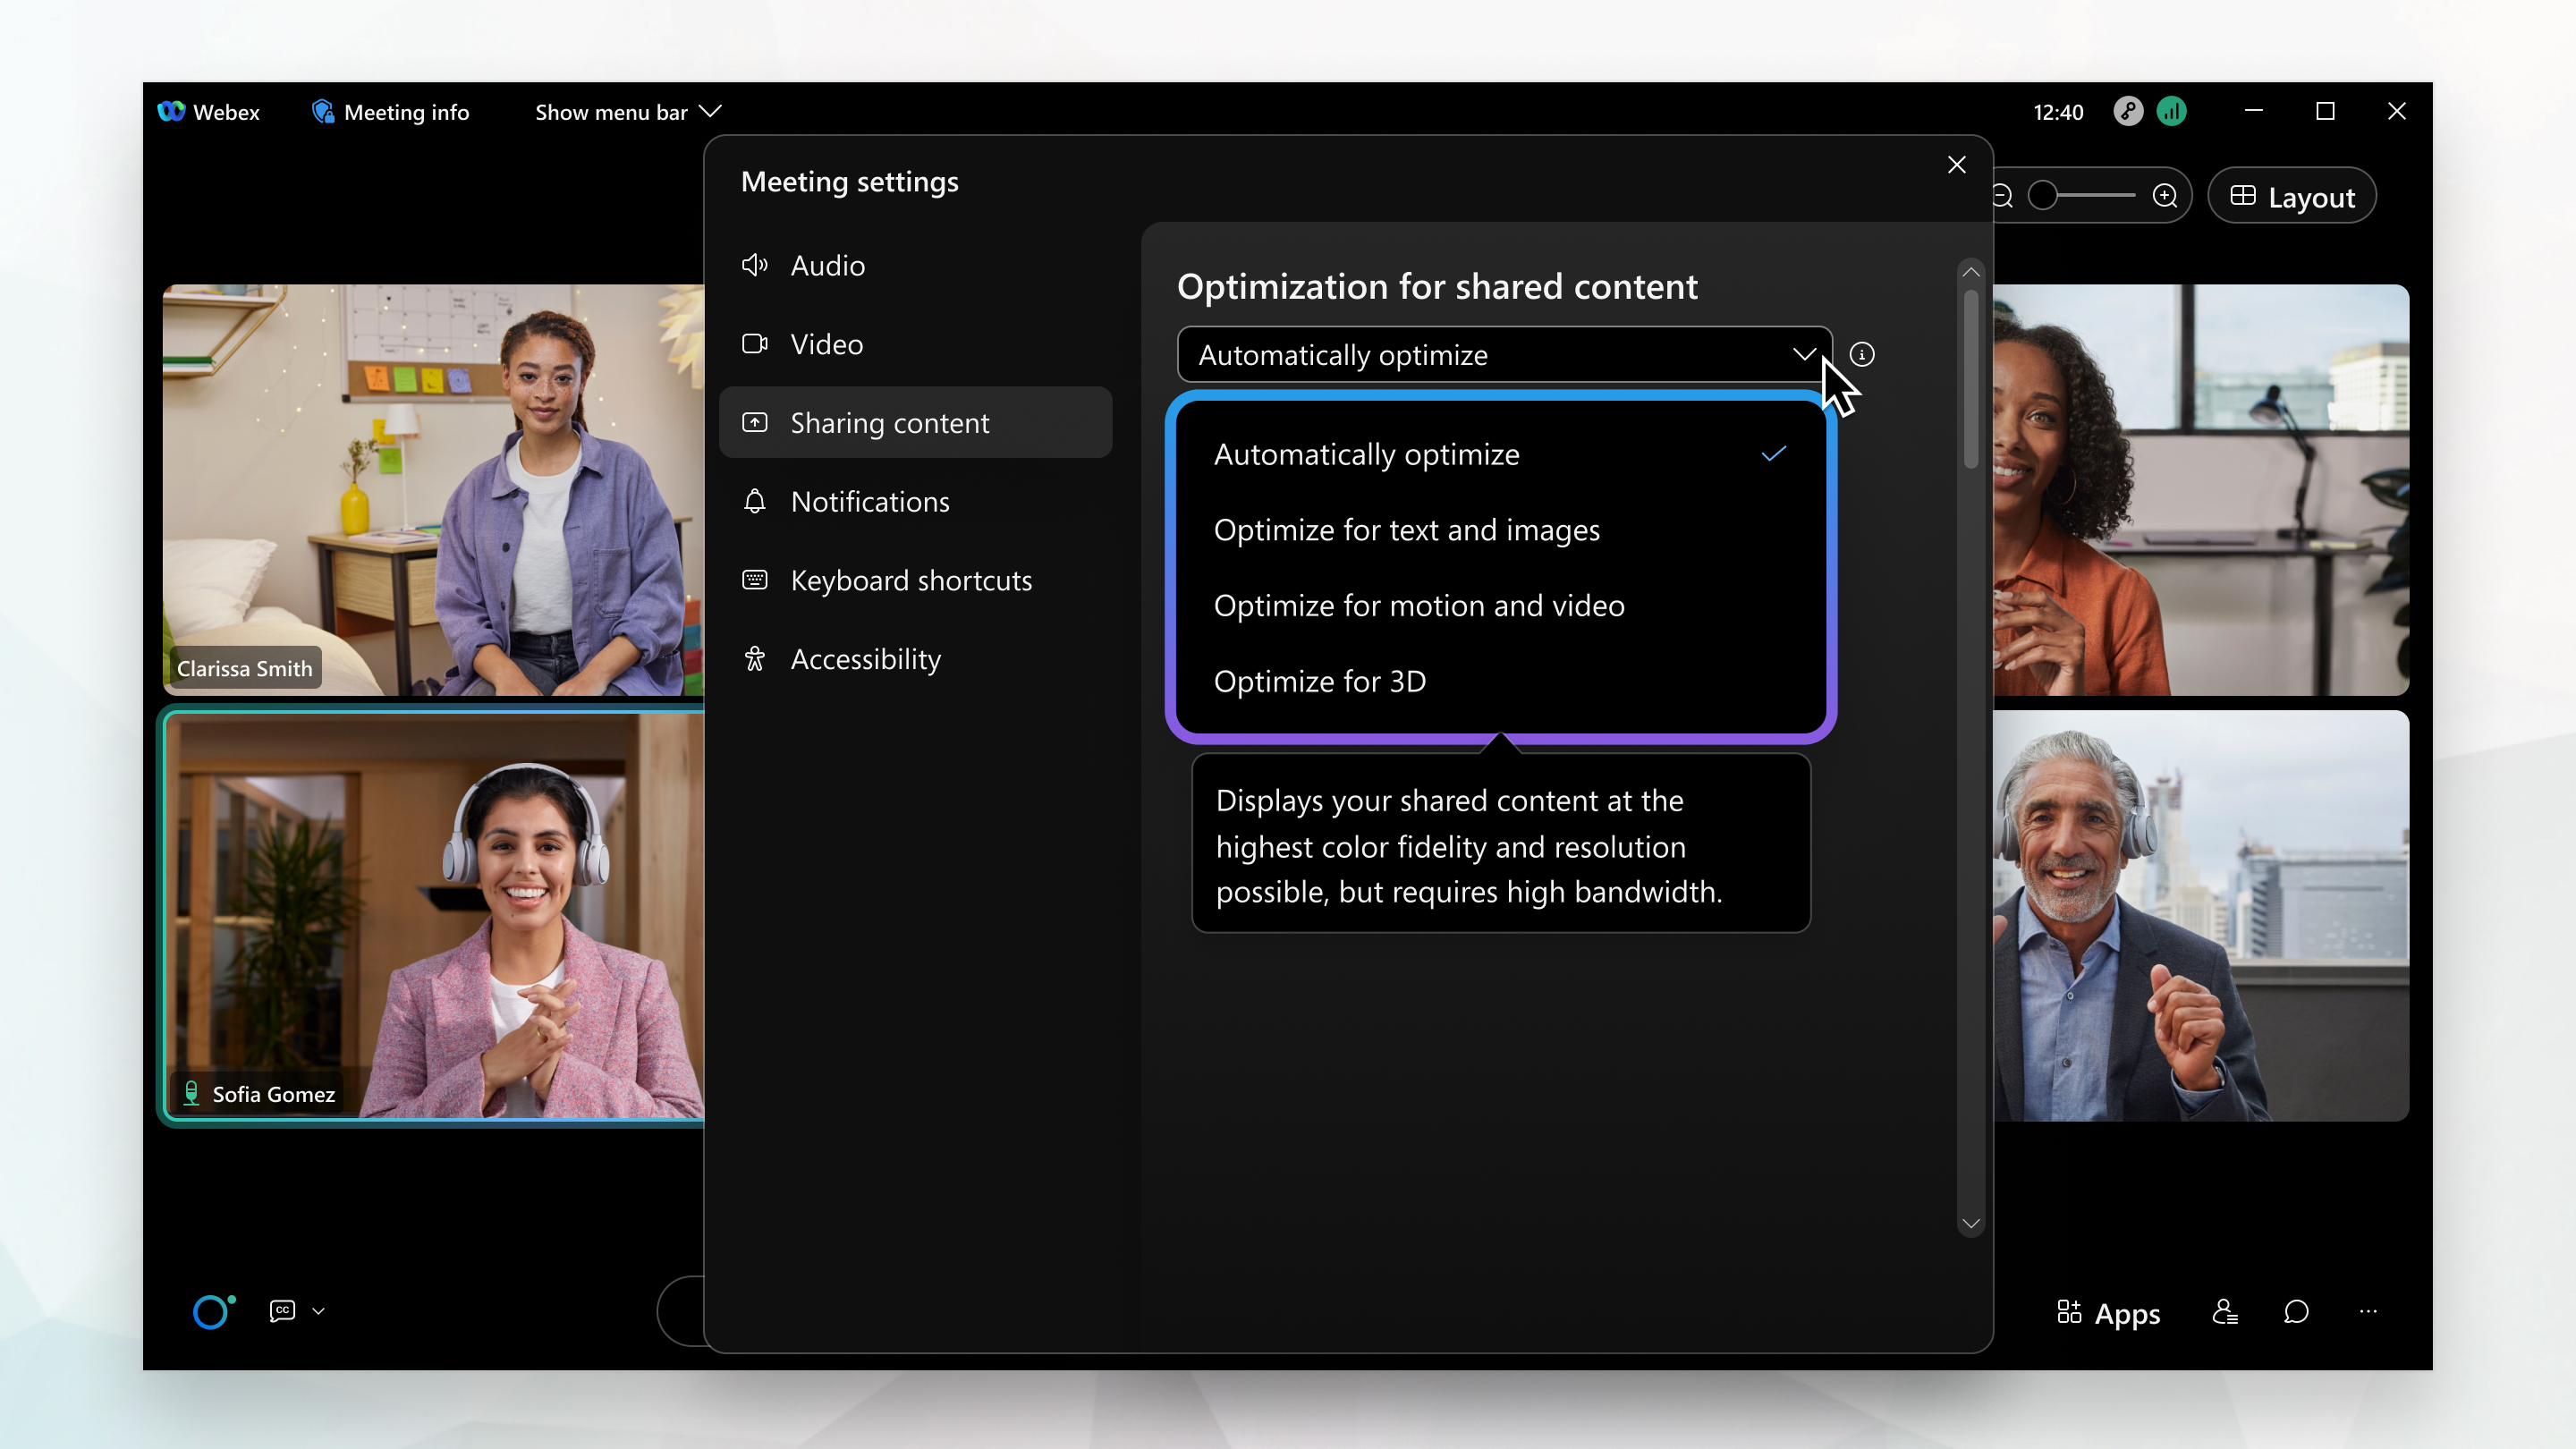Screen dimensions: 2576x1449
Task: Click the Webex logo icon
Action: coord(172,110)
